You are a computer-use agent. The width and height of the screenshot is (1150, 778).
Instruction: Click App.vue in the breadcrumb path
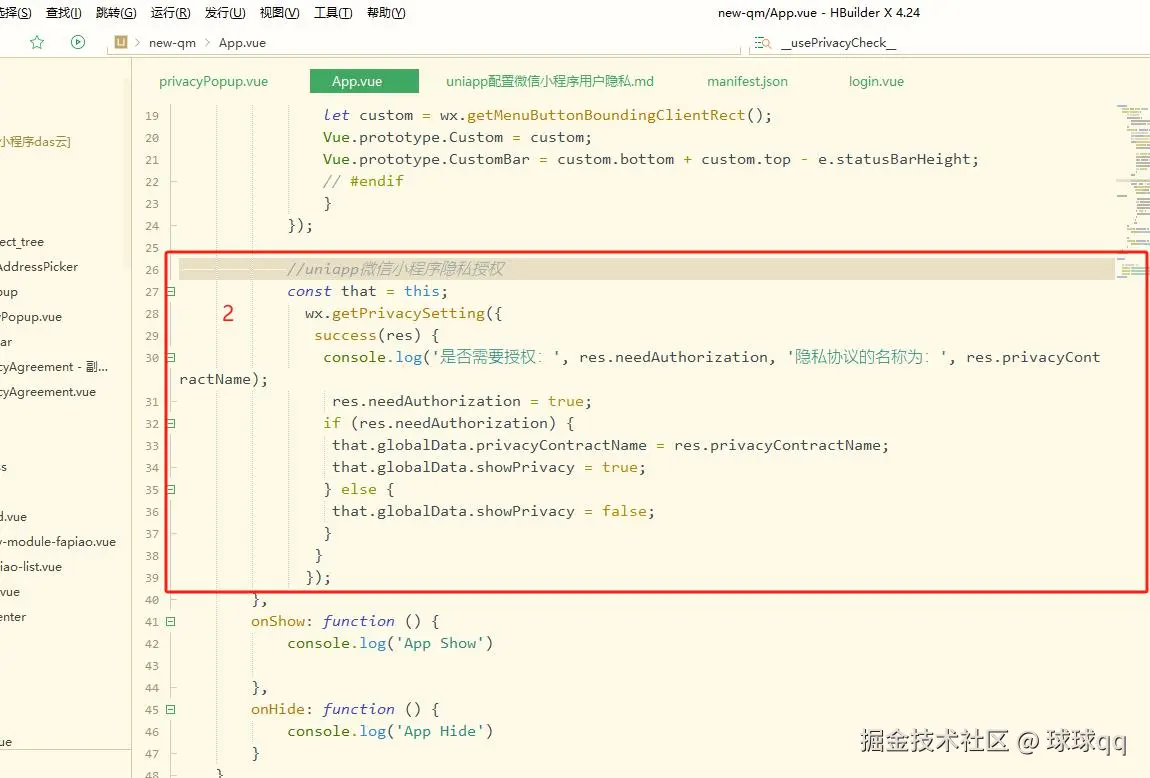pos(242,43)
